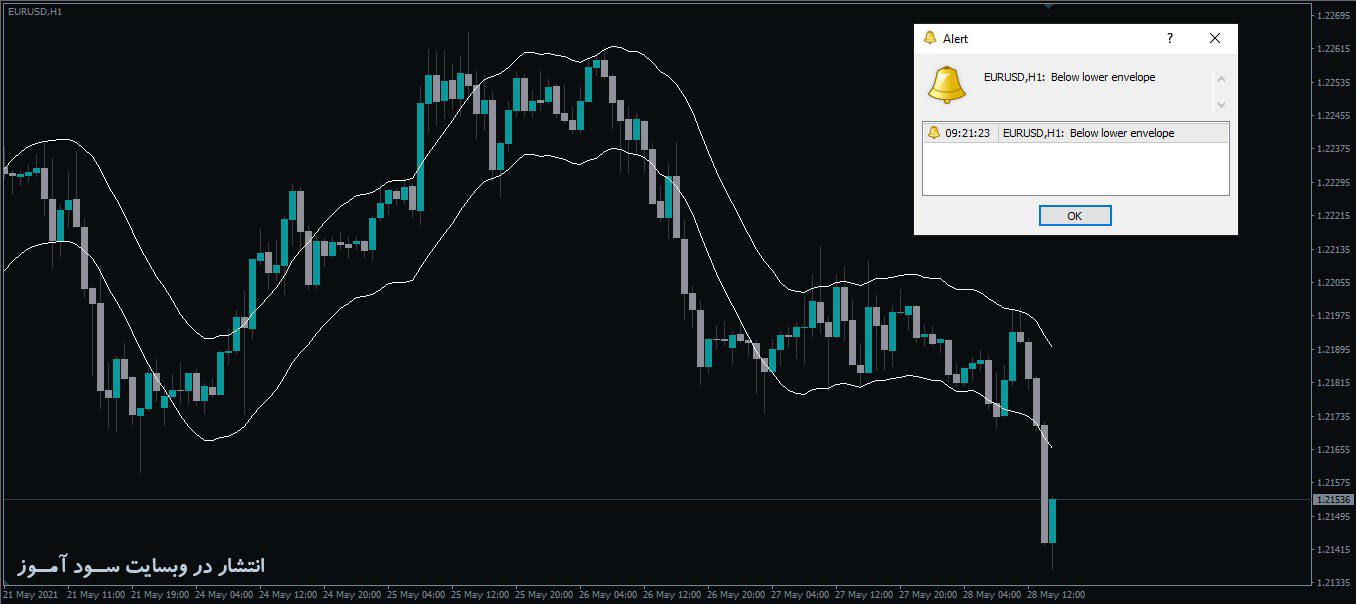Click the current price label 1.21536
The height and width of the screenshot is (604, 1356).
(1333, 499)
